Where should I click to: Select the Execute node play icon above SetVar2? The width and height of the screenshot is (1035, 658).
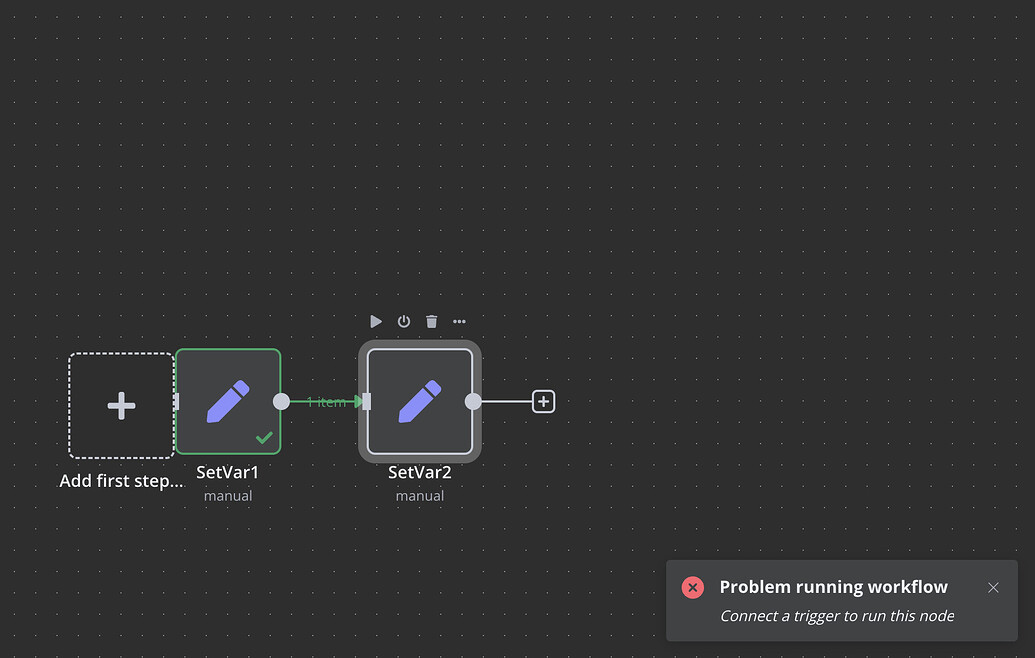coord(375,321)
